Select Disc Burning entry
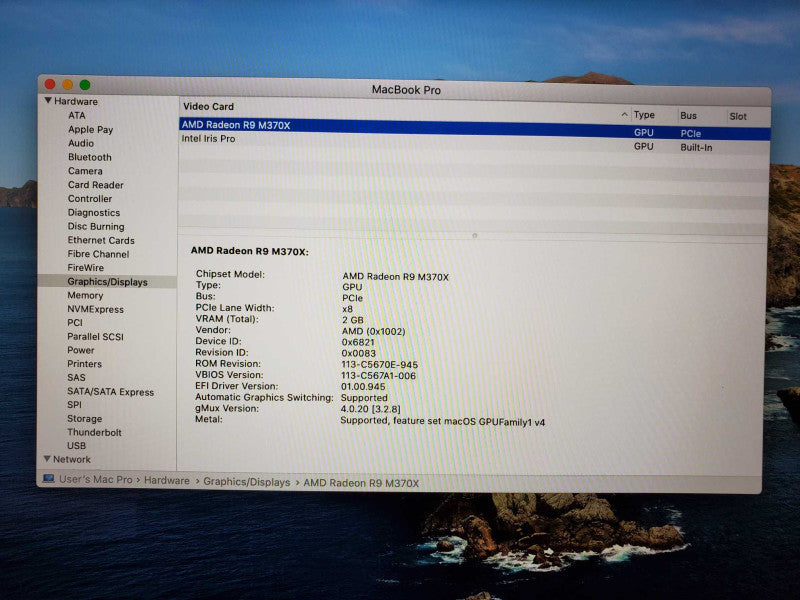 (96, 226)
